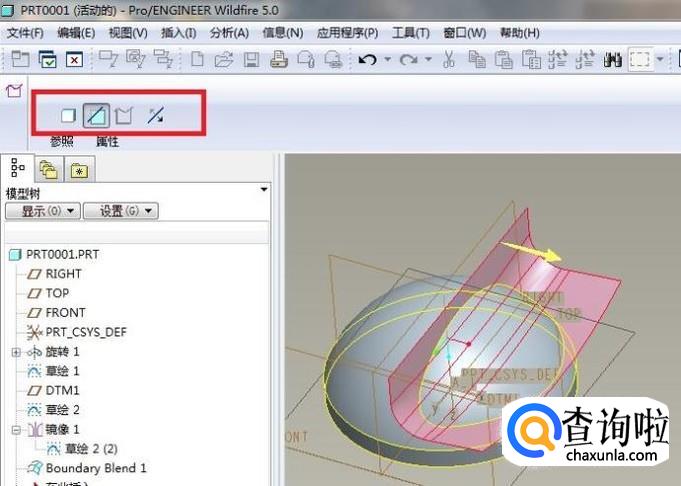Image resolution: width=681 pixels, height=486 pixels.
Task: Open the undo history dropdown arrow
Action: (x=387, y=59)
